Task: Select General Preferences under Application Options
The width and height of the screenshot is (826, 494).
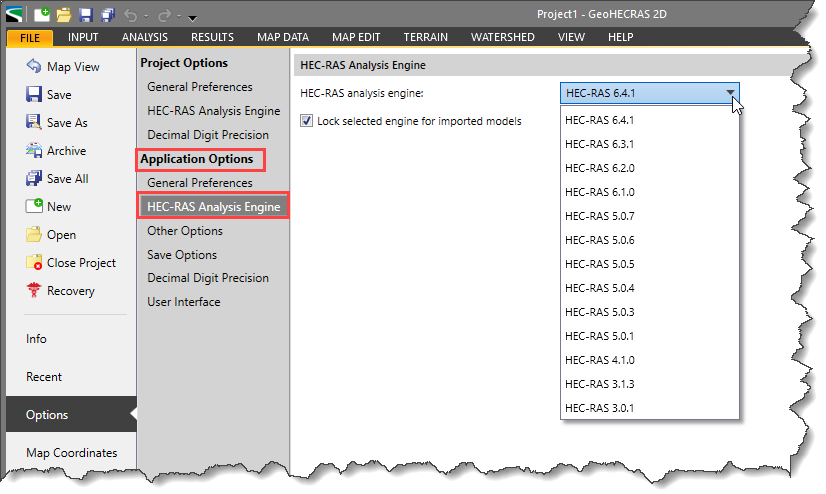Action: (x=200, y=183)
